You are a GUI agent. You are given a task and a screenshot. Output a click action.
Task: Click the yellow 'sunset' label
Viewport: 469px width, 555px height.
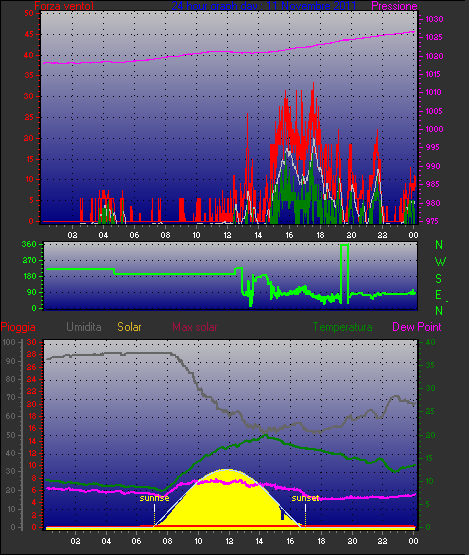[305, 498]
